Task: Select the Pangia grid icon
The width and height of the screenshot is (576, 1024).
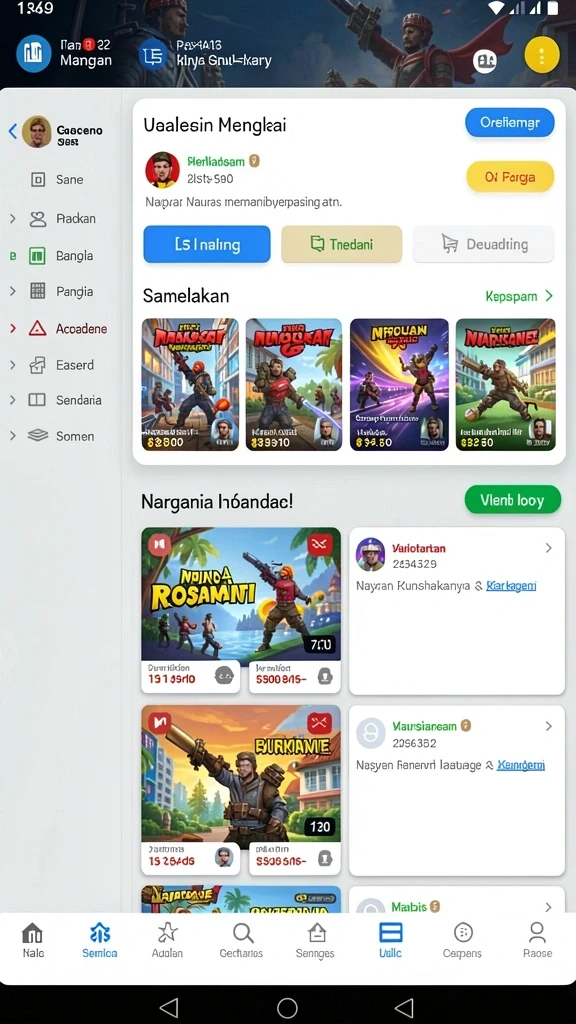Action: (38, 291)
